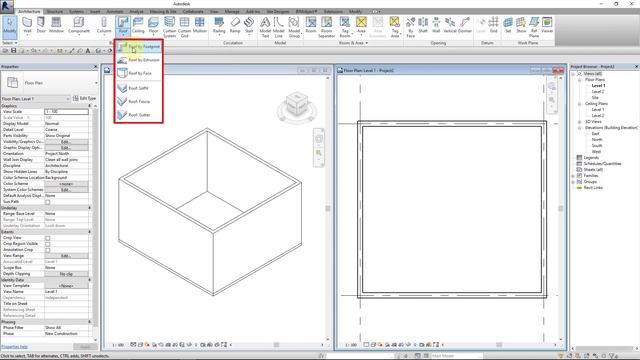640x360 pixels.
Task: Click the Visibility/Graphics Edit button
Action: click(66, 142)
